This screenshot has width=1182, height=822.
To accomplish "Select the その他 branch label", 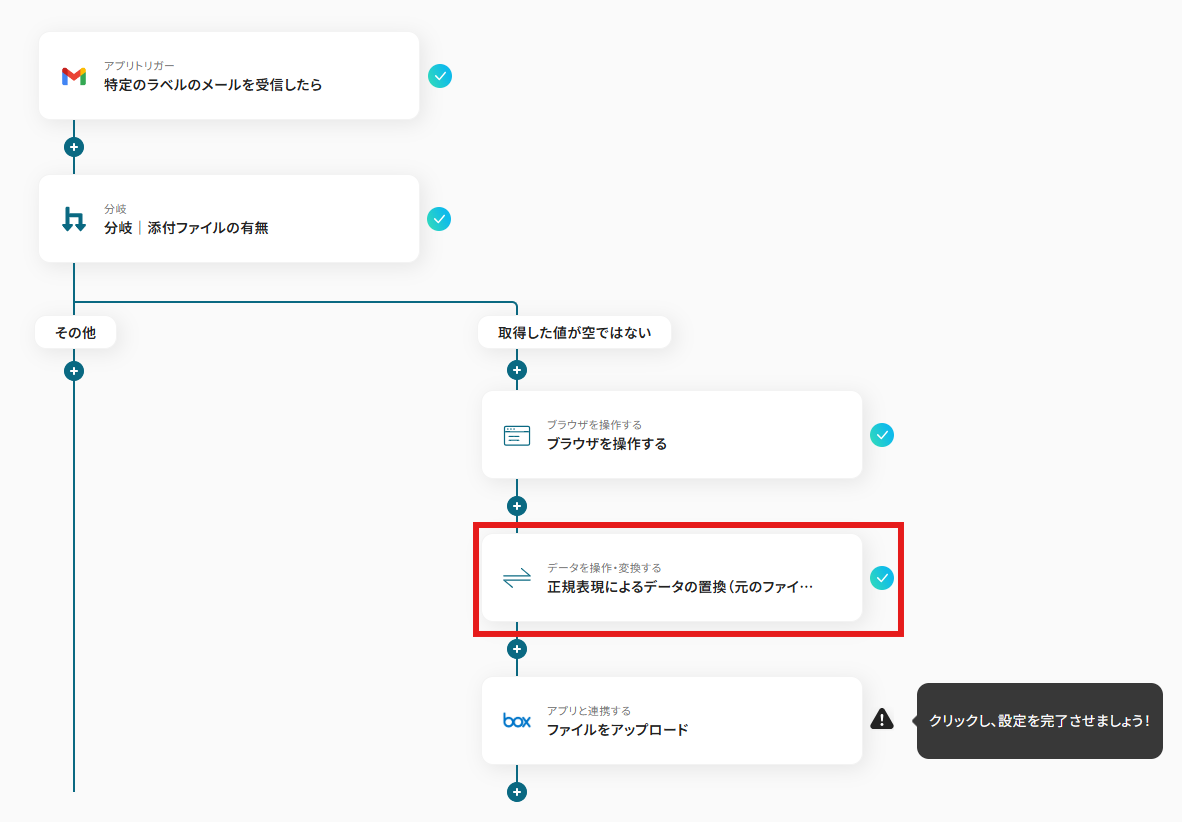I will click(x=75, y=333).
